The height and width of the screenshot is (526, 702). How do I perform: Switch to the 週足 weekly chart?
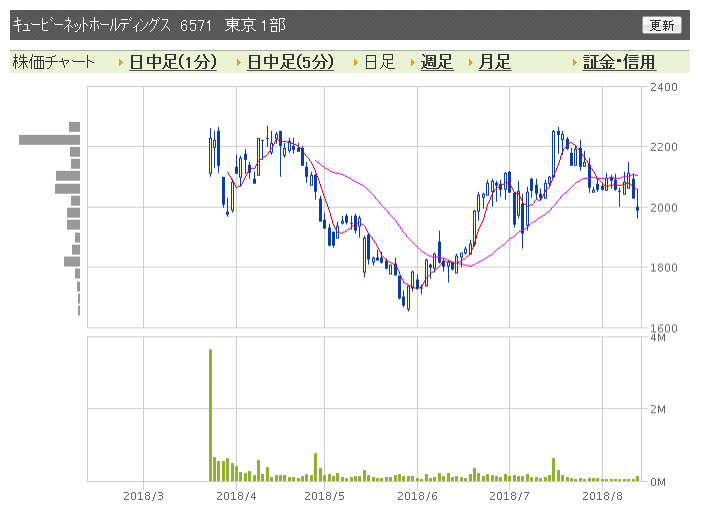tap(437, 62)
